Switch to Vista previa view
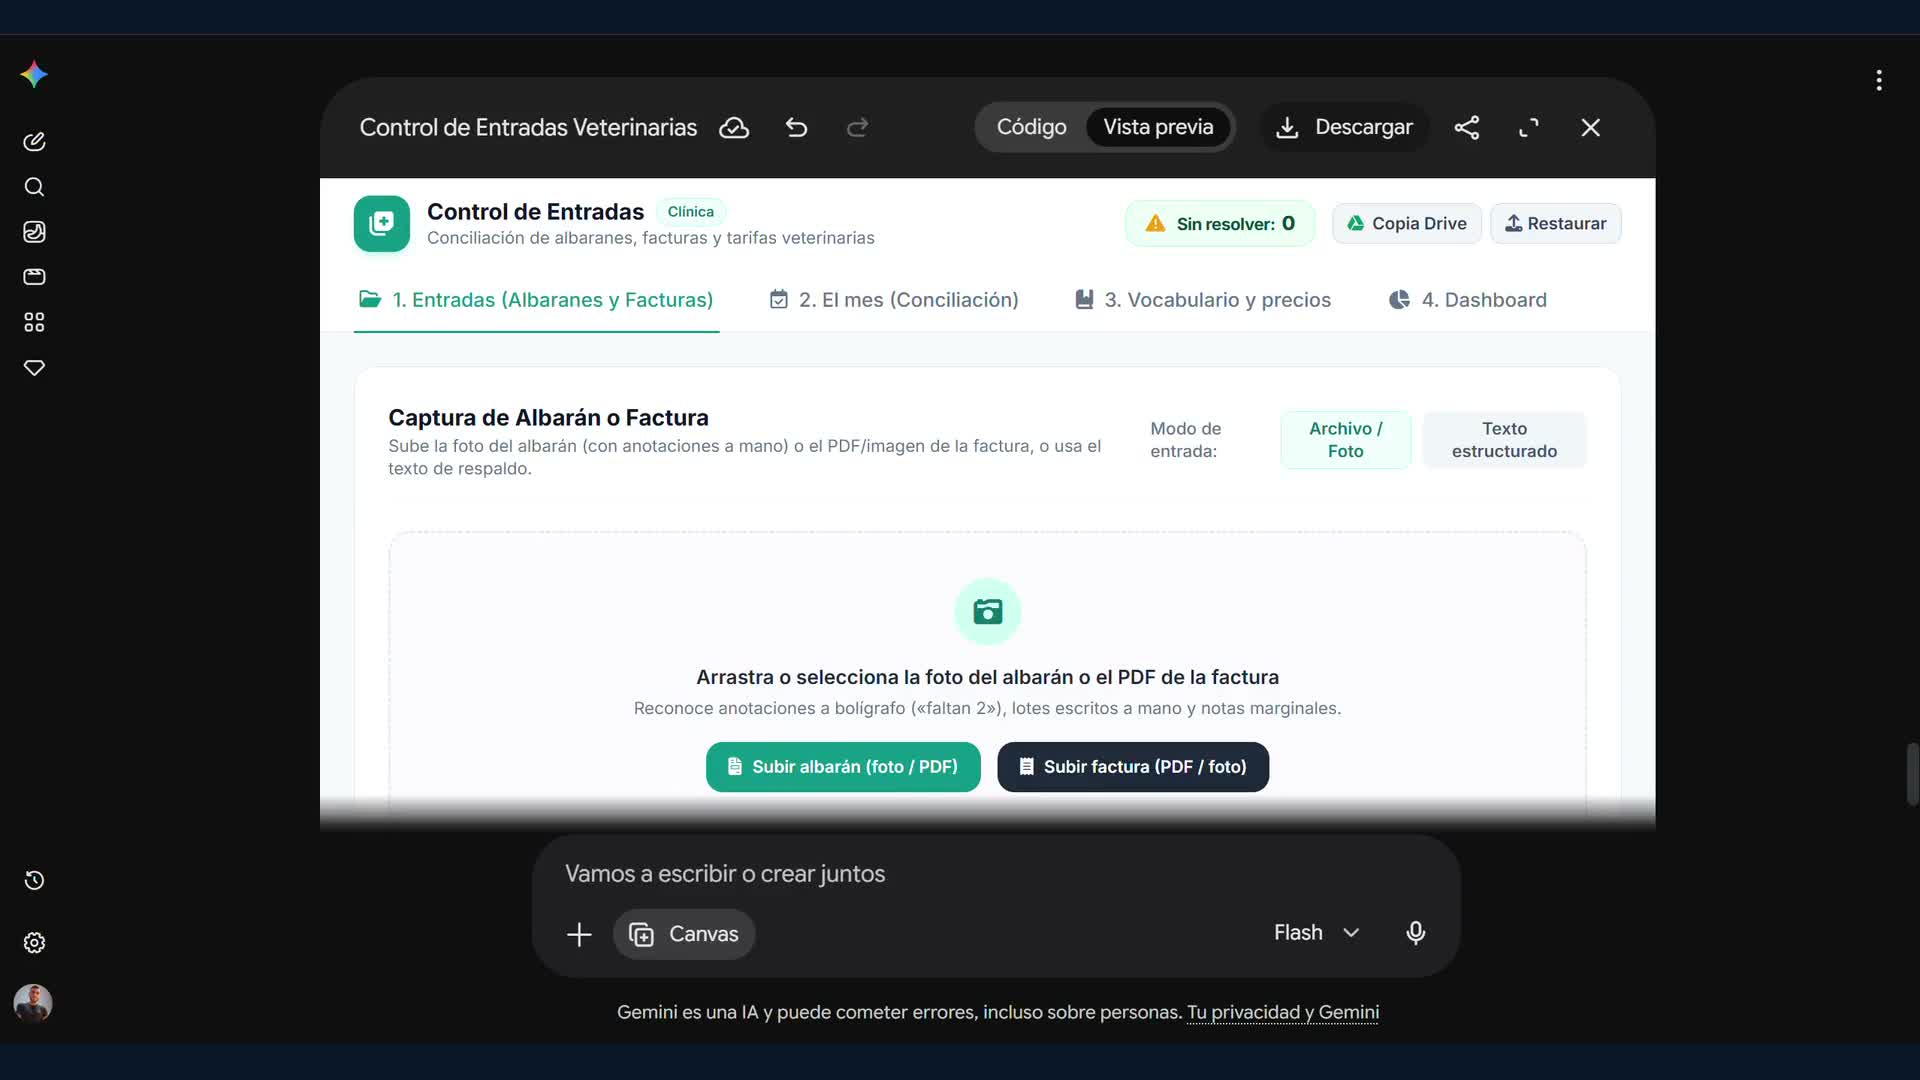The width and height of the screenshot is (1920, 1080). [x=1158, y=127]
